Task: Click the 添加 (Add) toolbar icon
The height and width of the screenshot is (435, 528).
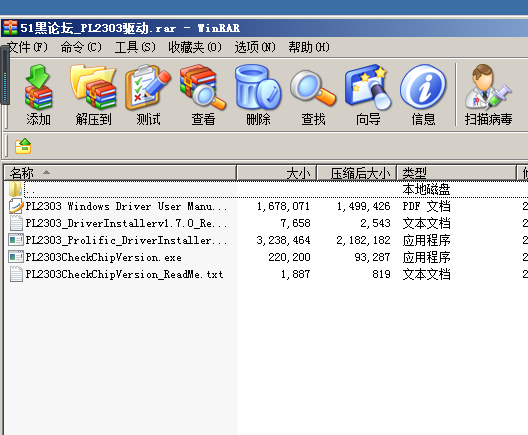Action: click(x=38, y=94)
